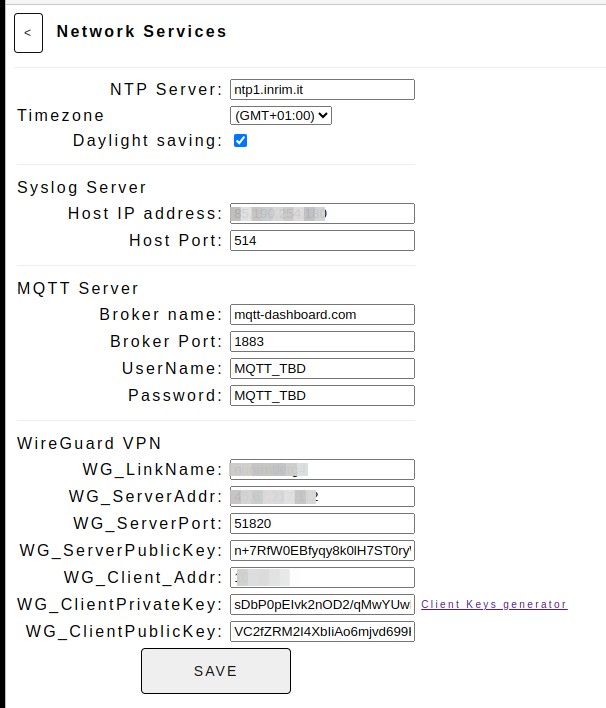Click the Syslog Host Port field
The image size is (606, 708).
pyautogui.click(x=322, y=240)
